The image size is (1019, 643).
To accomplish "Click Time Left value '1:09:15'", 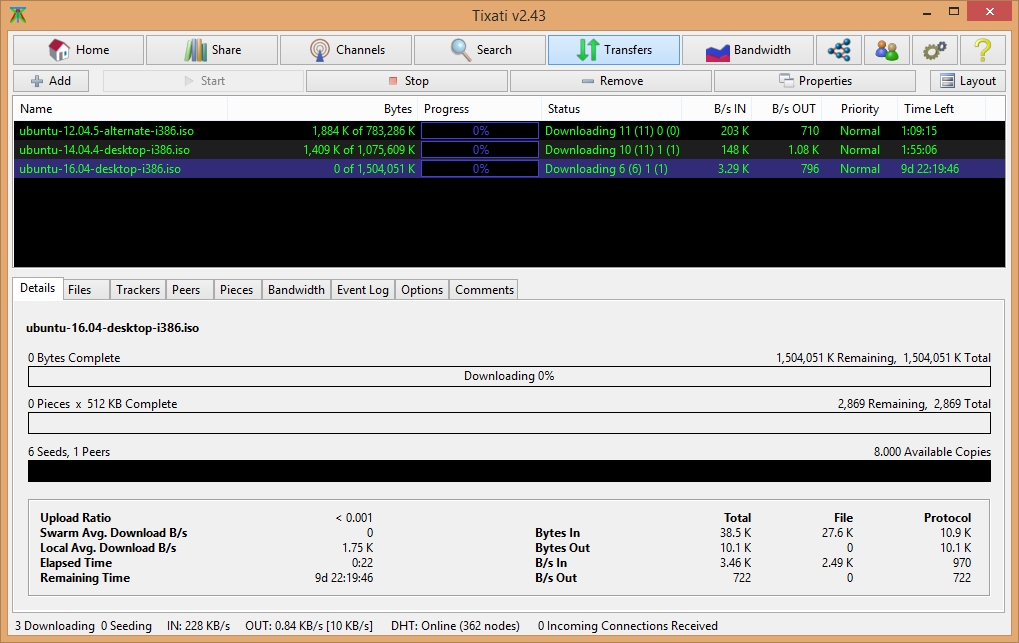I will 919,131.
